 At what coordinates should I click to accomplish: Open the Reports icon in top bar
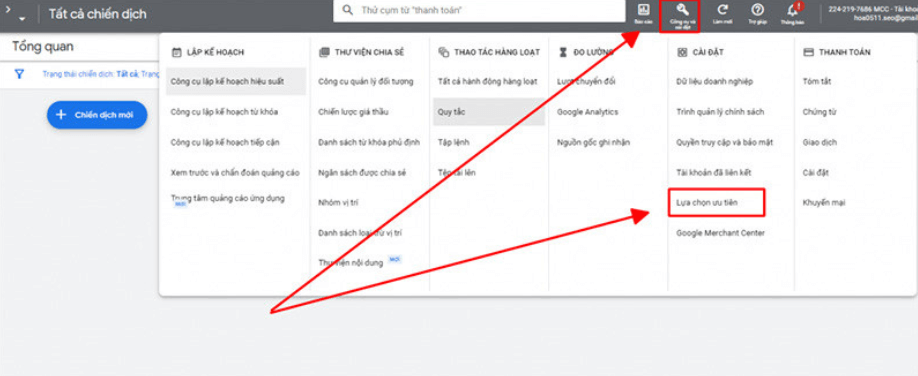(x=642, y=10)
